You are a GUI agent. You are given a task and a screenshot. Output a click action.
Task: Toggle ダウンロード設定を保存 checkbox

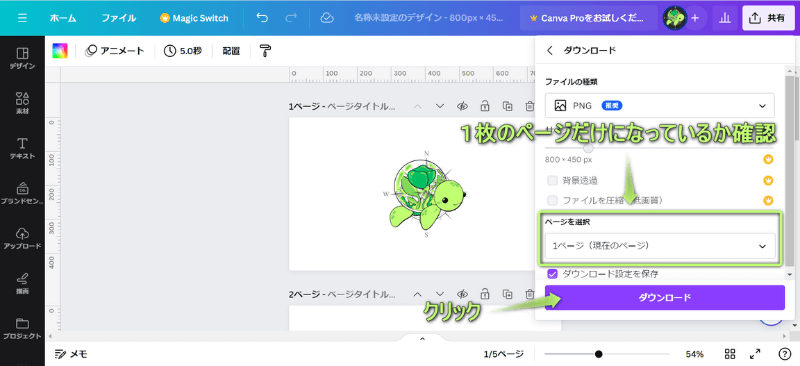click(552, 274)
